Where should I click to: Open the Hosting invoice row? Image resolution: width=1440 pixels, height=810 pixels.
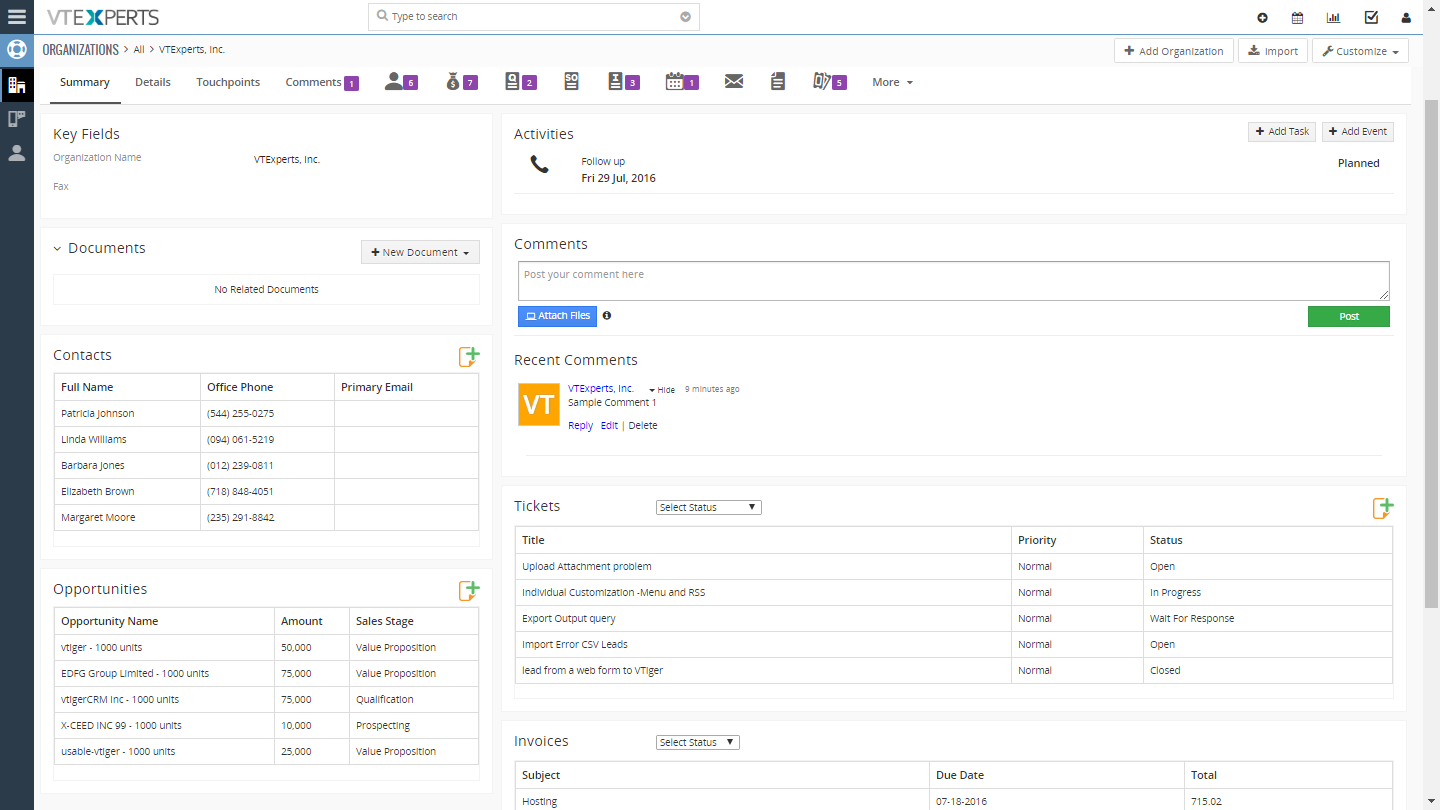954,801
